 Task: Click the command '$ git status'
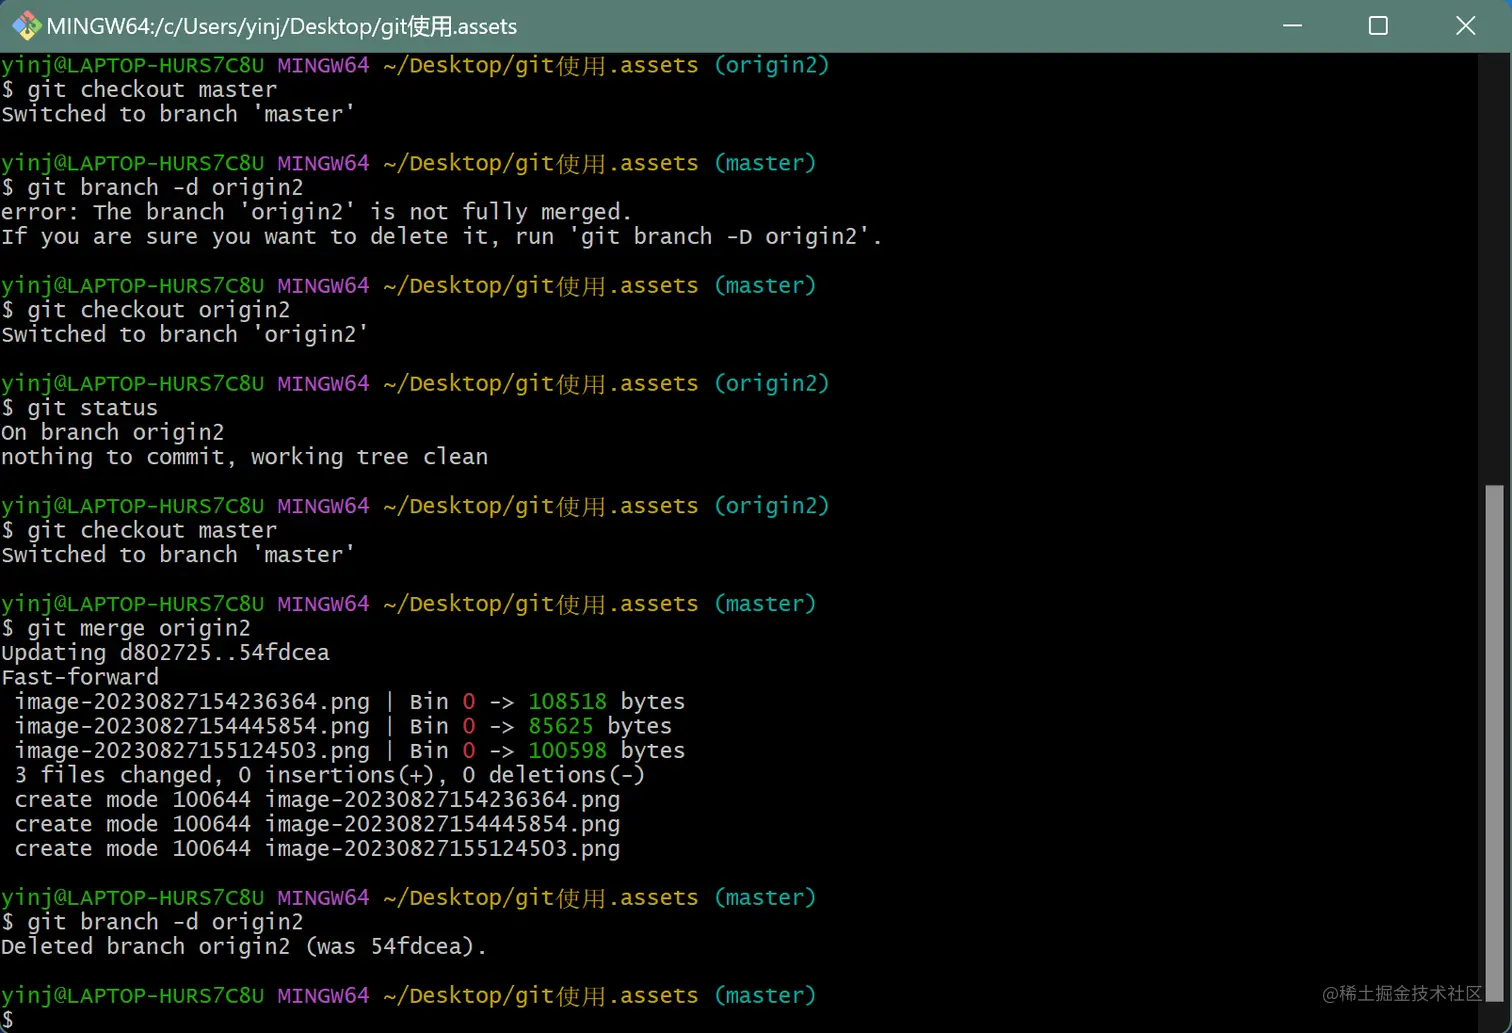[x=80, y=408]
